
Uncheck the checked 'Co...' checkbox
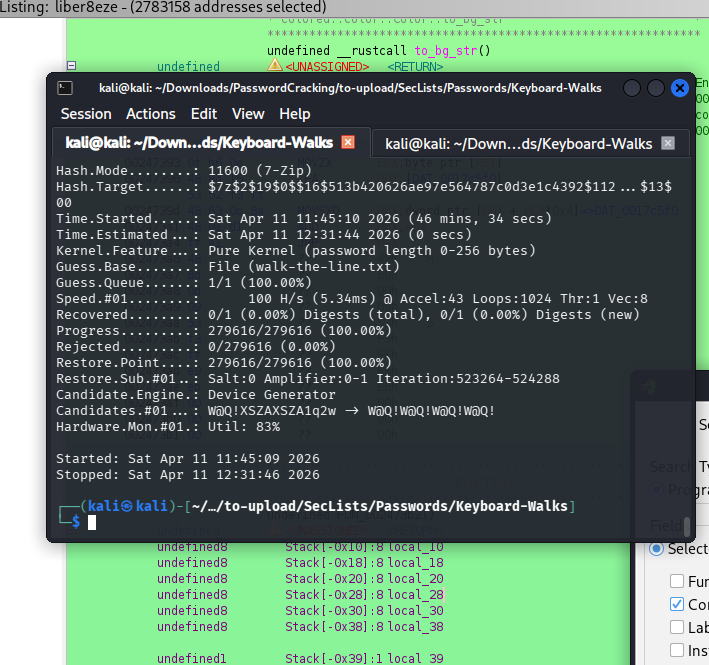tap(676, 604)
